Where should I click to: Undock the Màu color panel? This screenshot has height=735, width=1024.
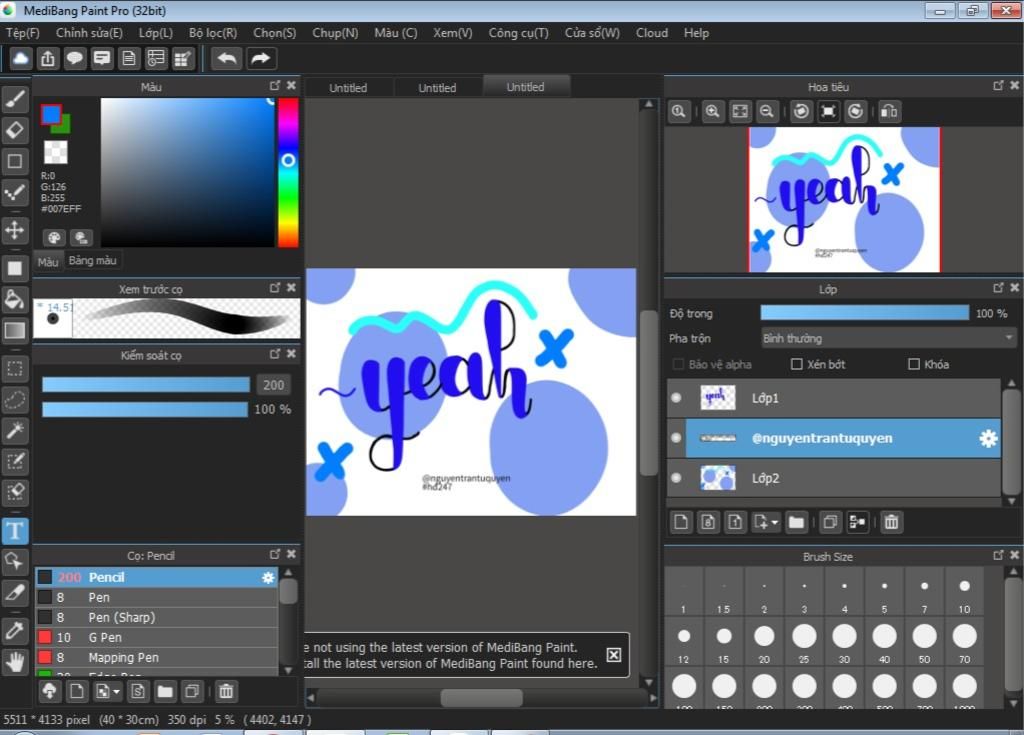[x=275, y=86]
